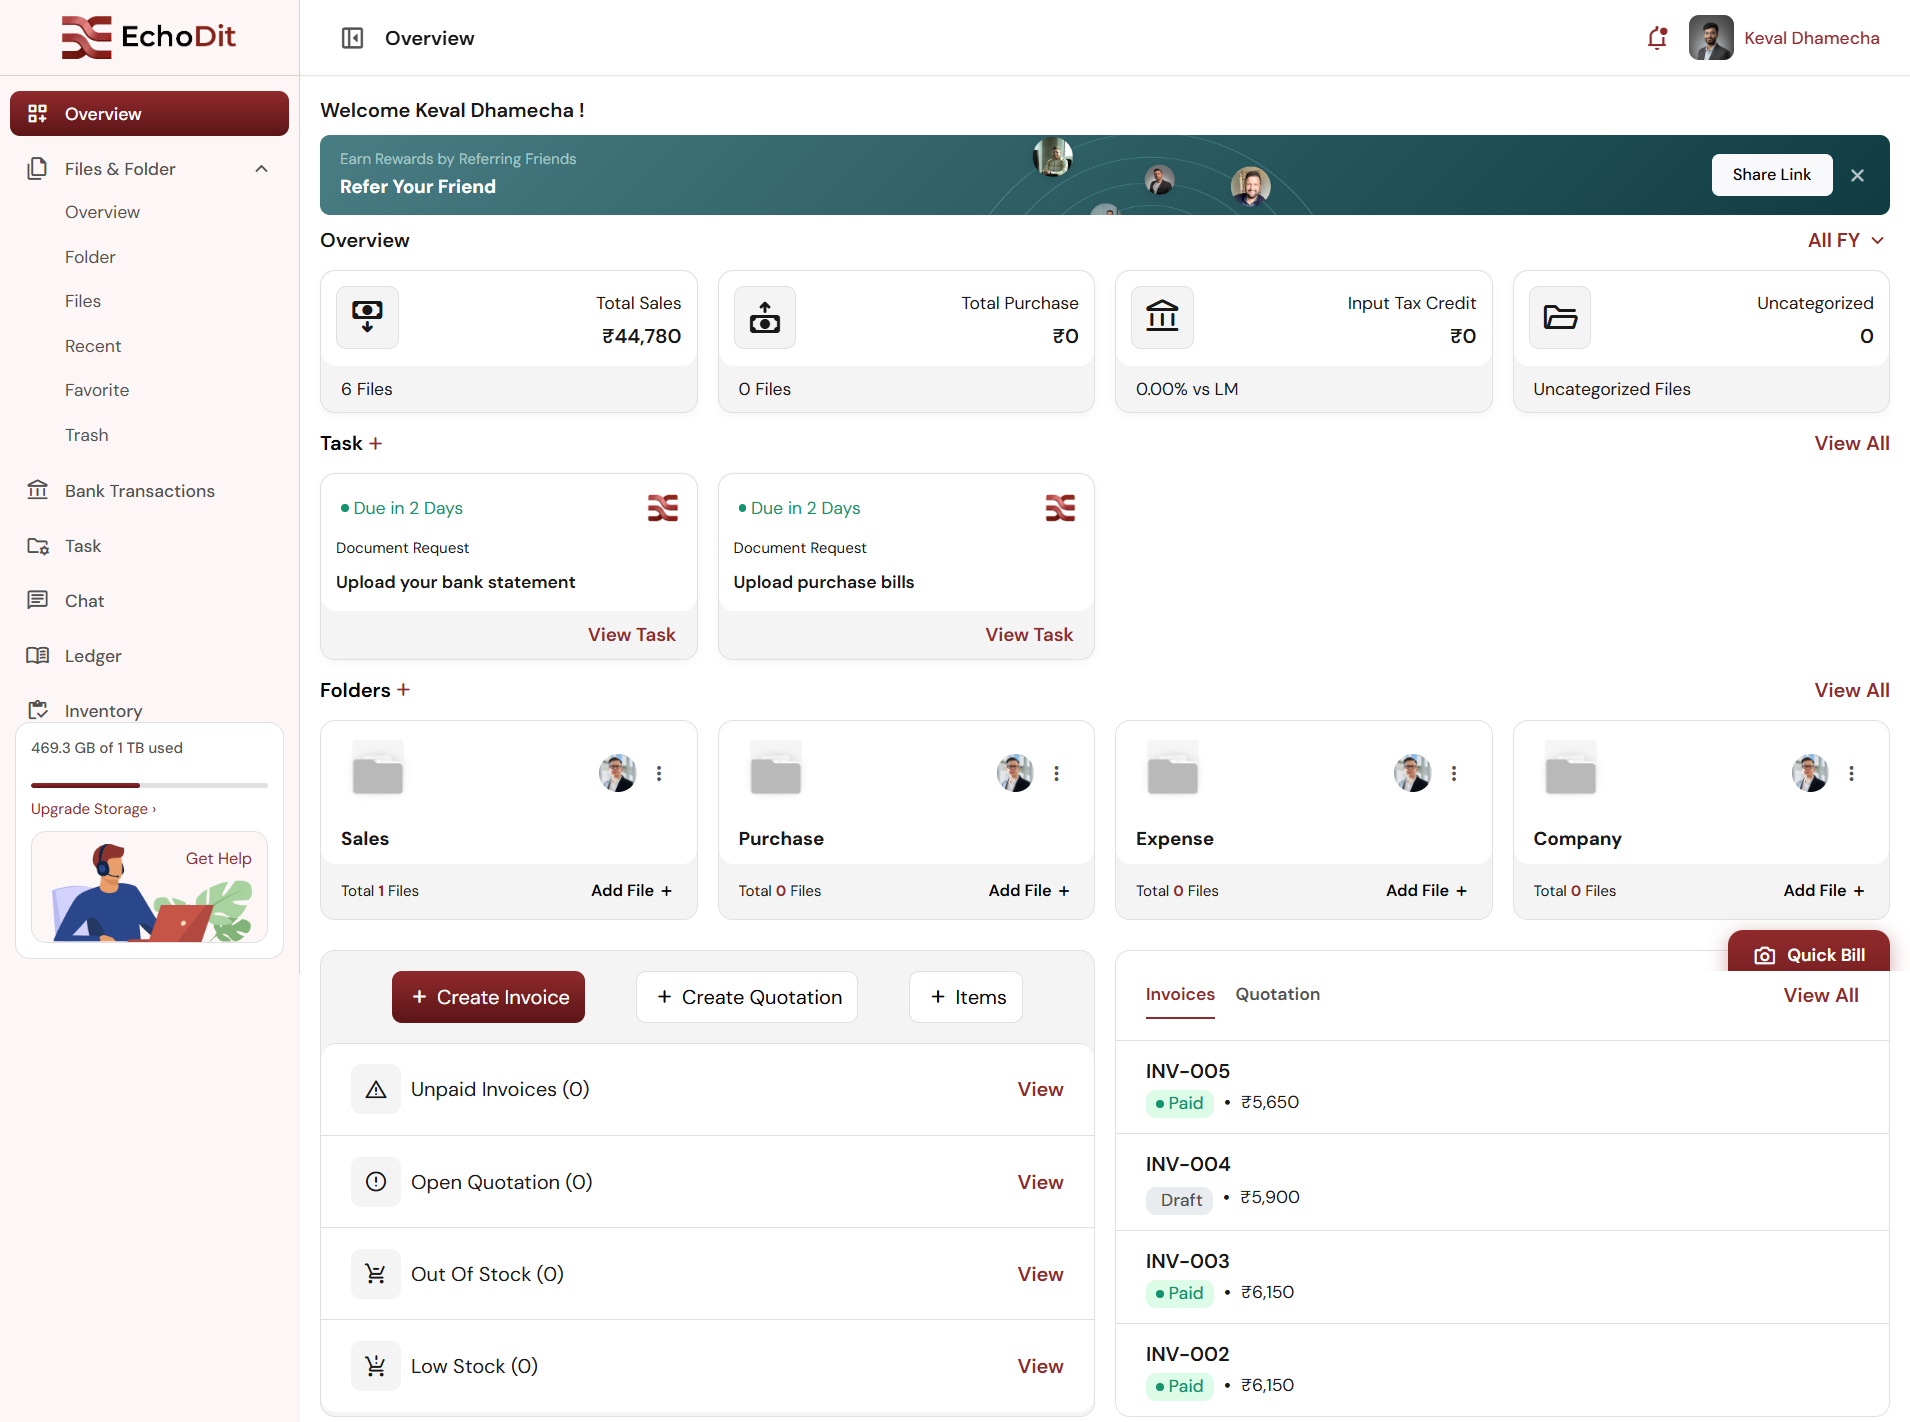View Task for bank statement upload
1910x1422 pixels.
[631, 635]
